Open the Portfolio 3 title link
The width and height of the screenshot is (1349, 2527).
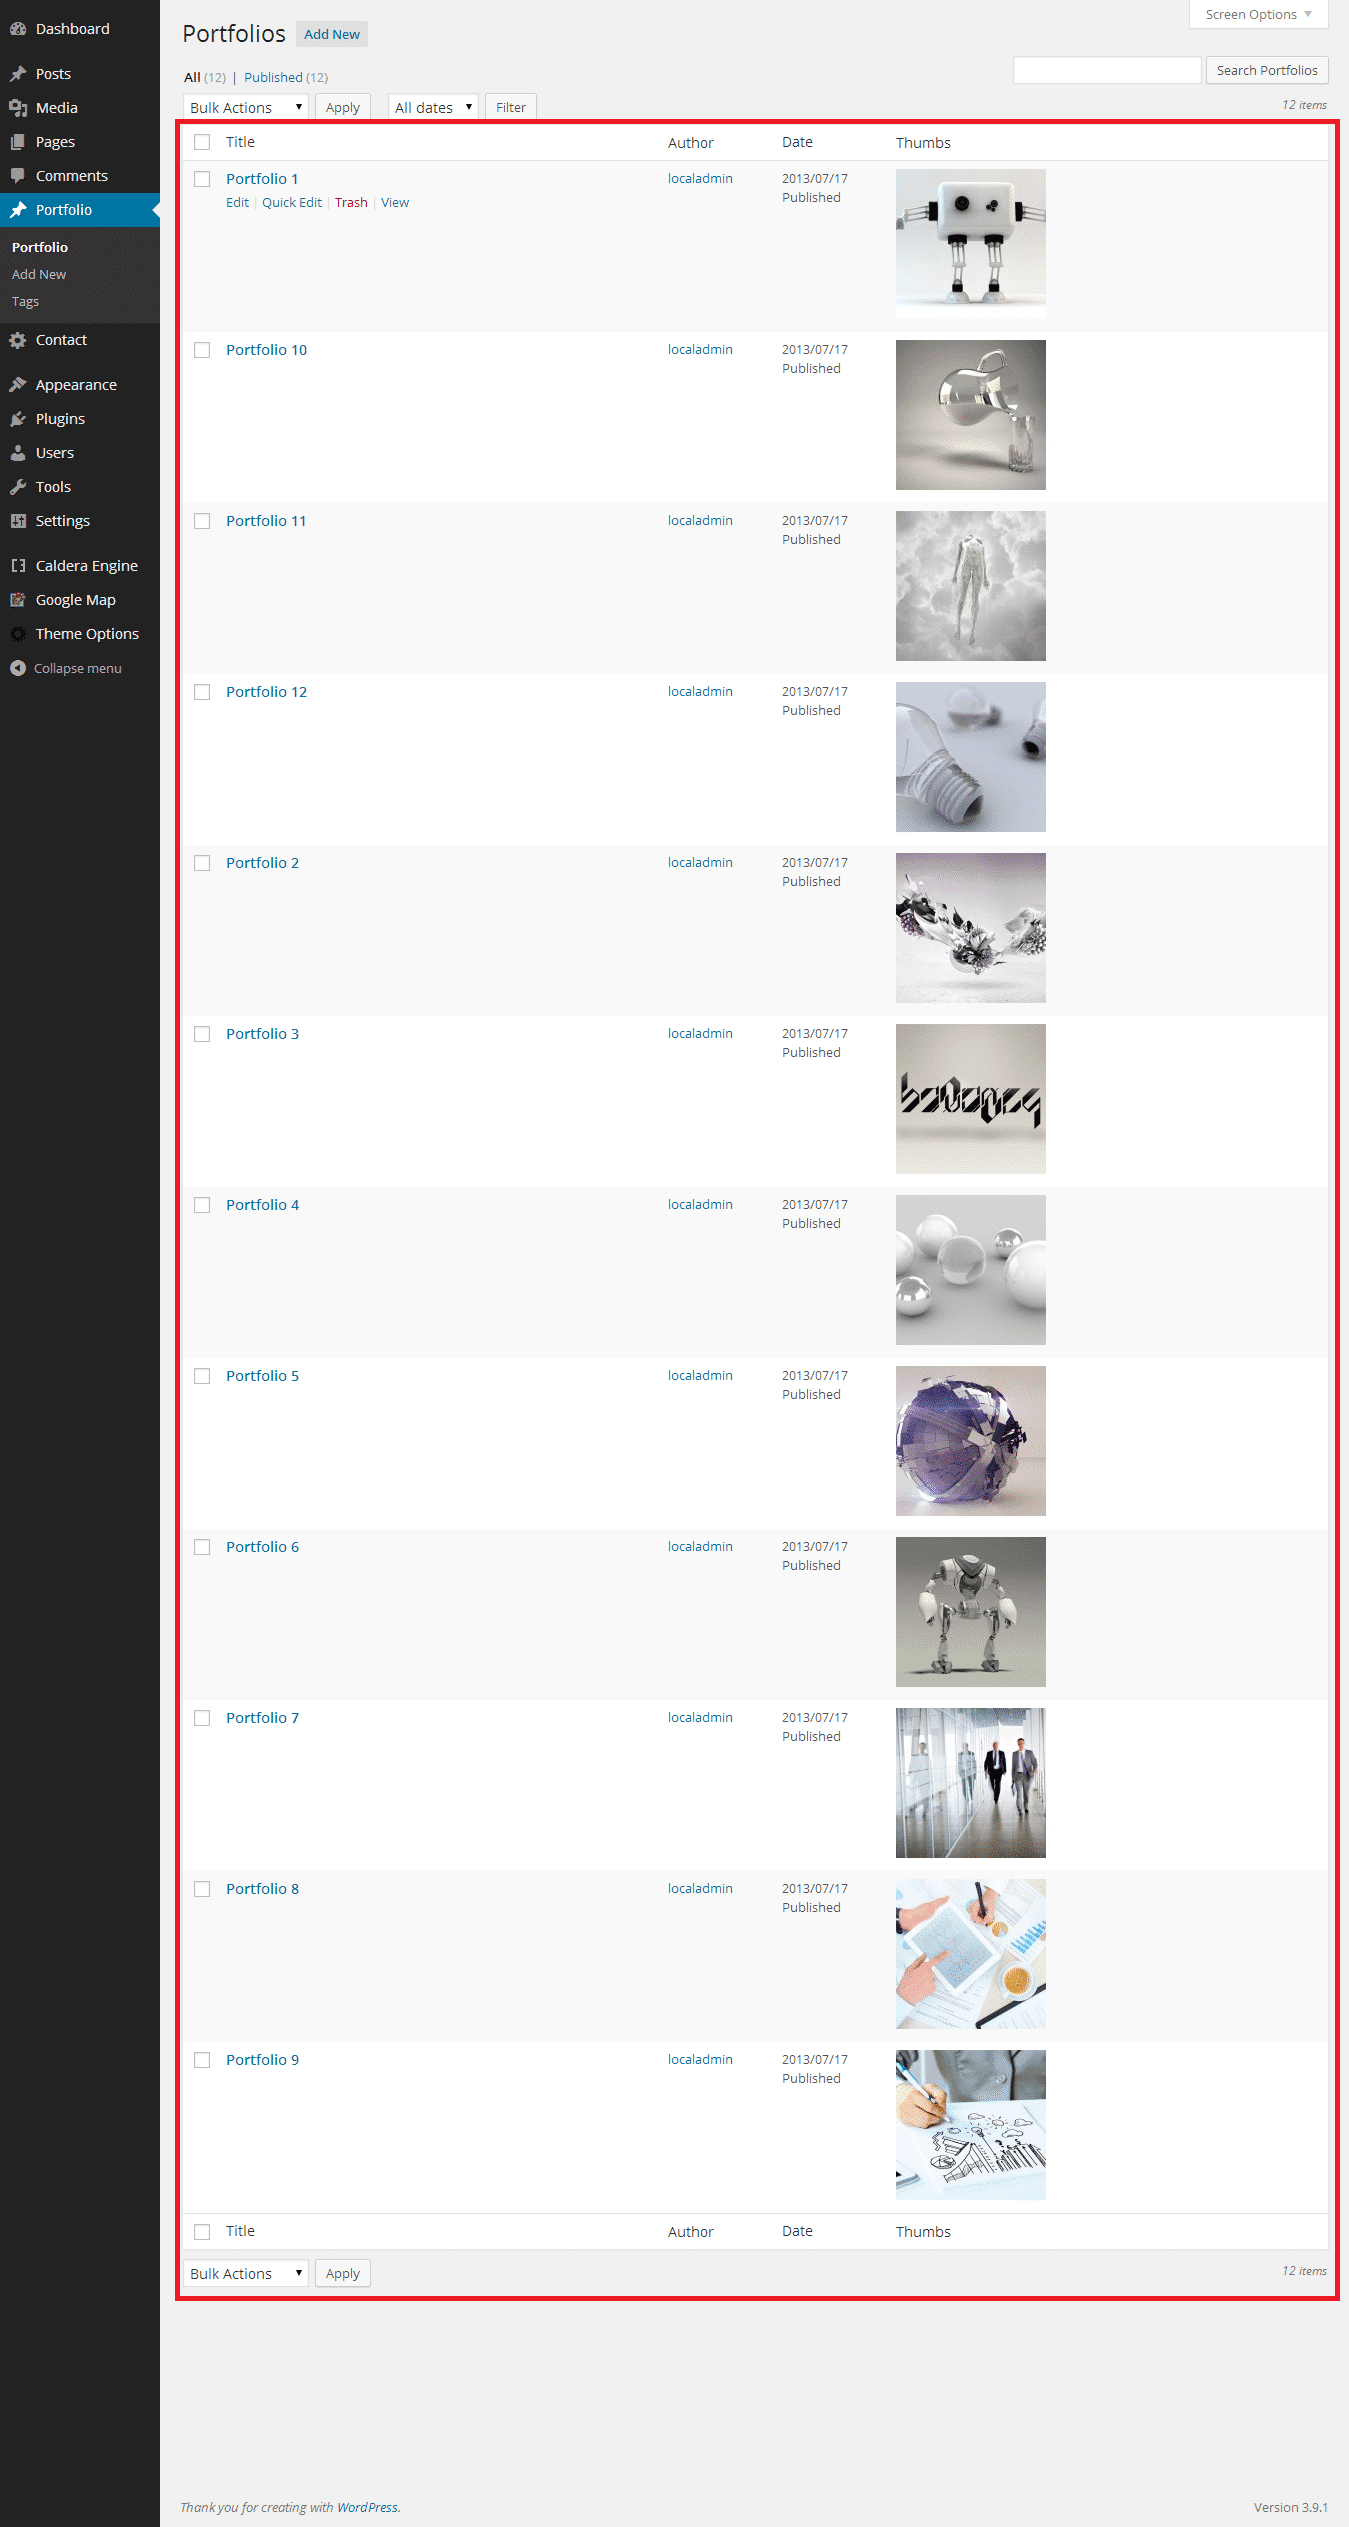point(262,1034)
